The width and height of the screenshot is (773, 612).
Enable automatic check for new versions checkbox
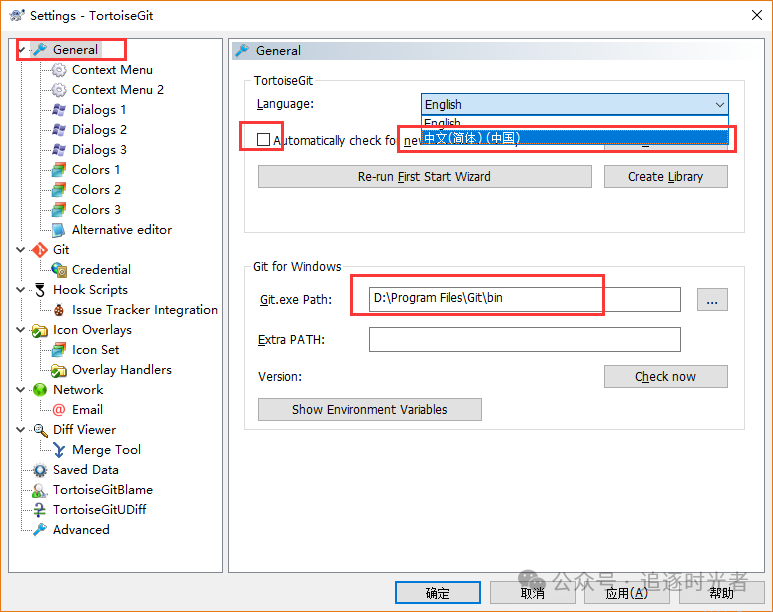pyautogui.click(x=264, y=140)
